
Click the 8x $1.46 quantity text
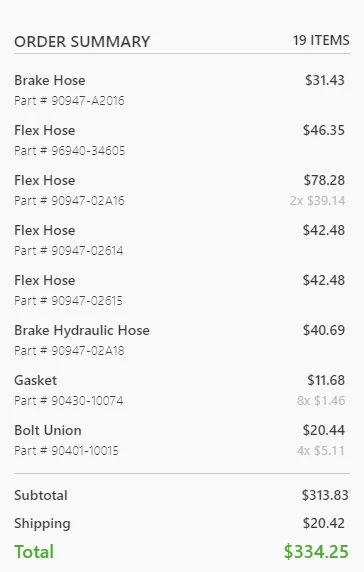click(x=321, y=400)
